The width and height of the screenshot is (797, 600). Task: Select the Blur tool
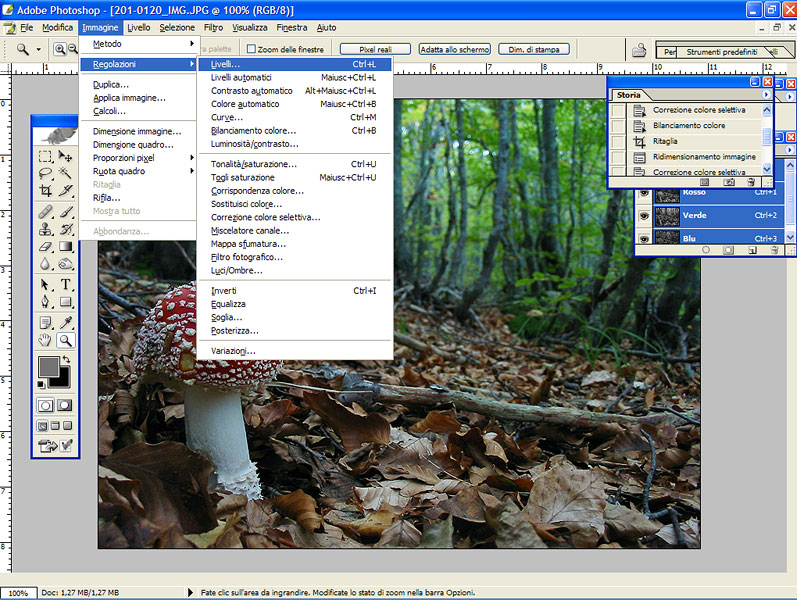[x=46, y=264]
